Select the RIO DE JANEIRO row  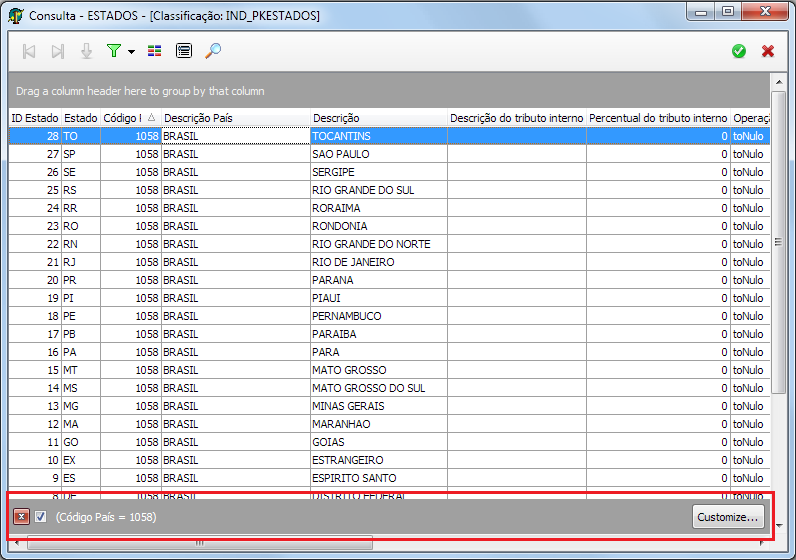click(x=353, y=262)
